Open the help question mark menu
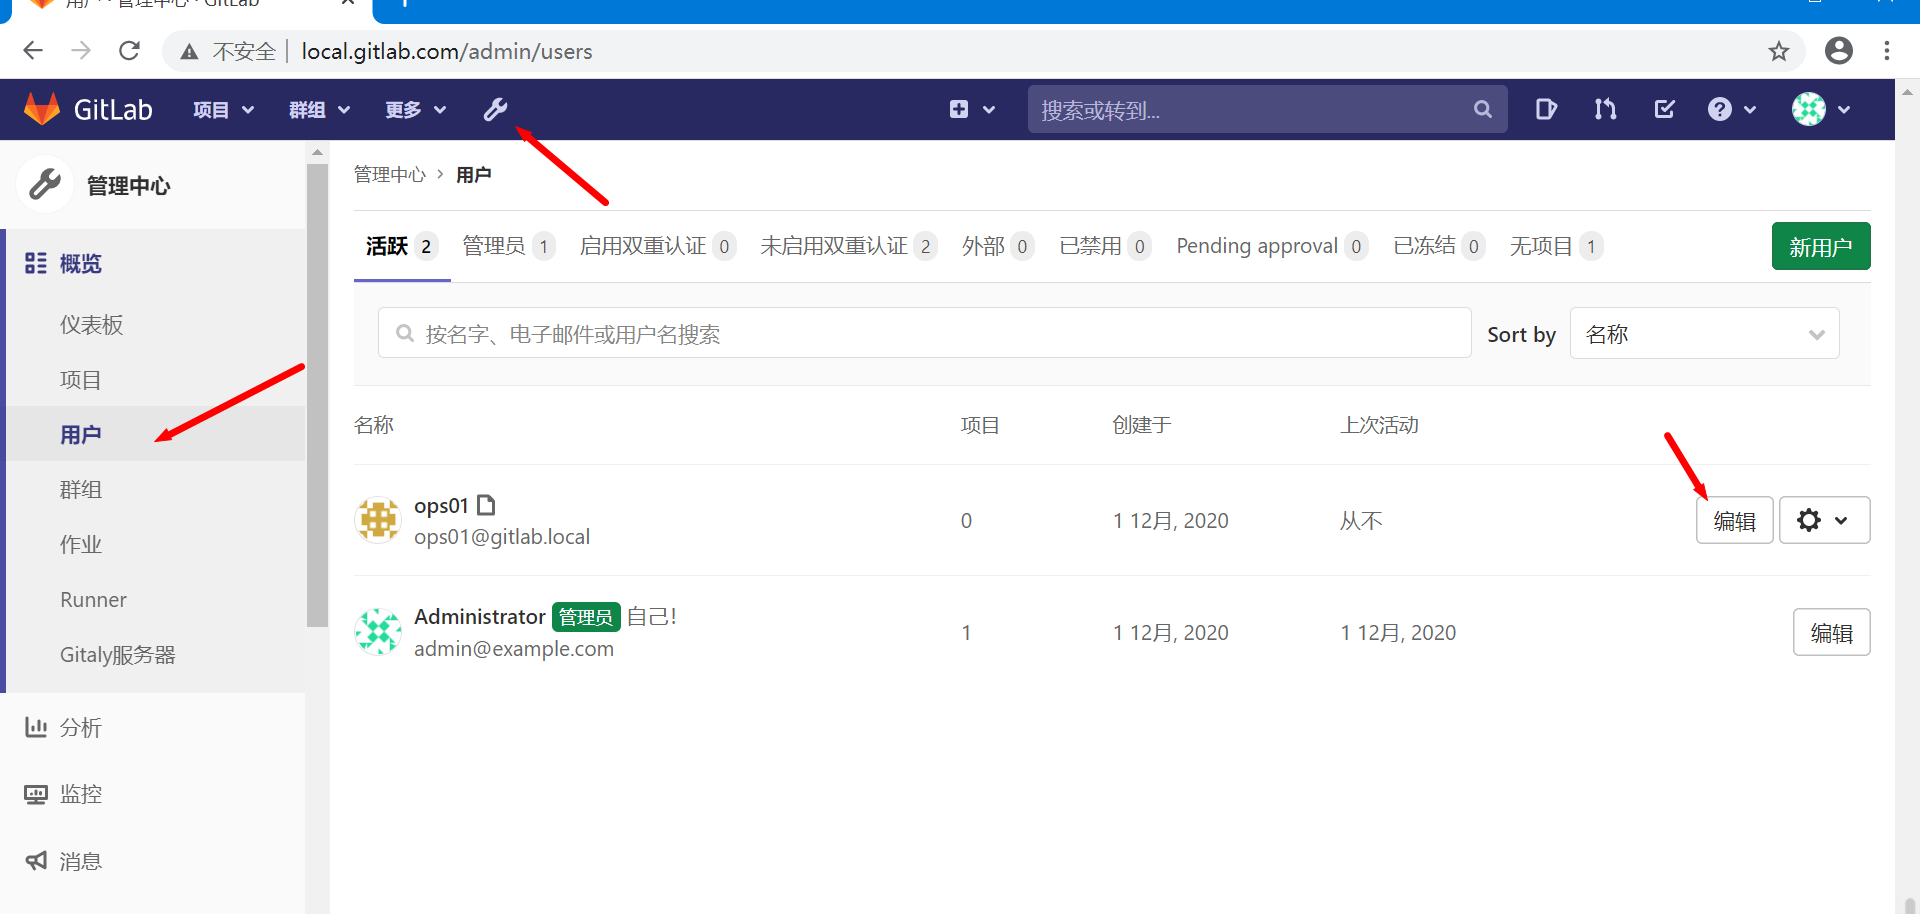The width and height of the screenshot is (1920, 914). [x=1731, y=109]
